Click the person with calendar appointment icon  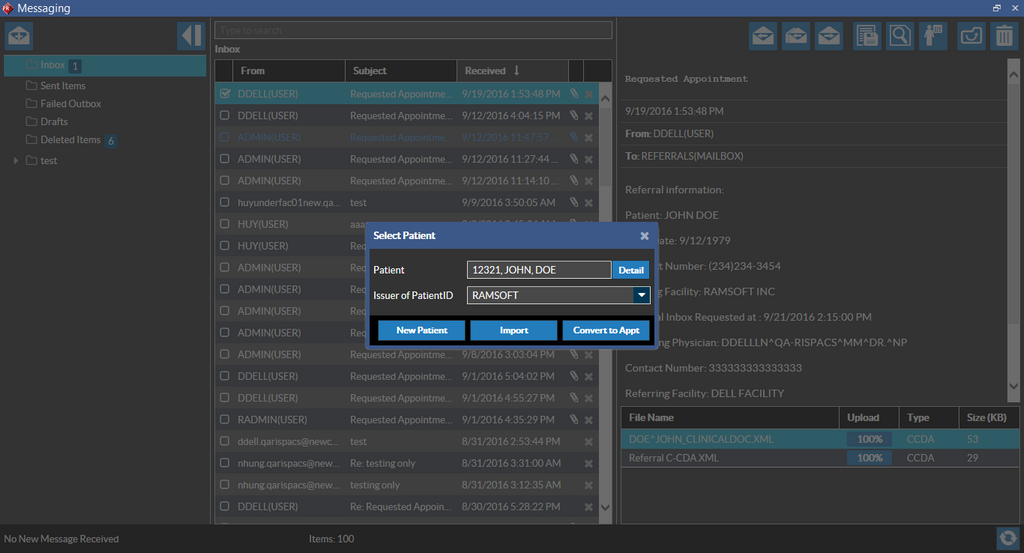[933, 36]
